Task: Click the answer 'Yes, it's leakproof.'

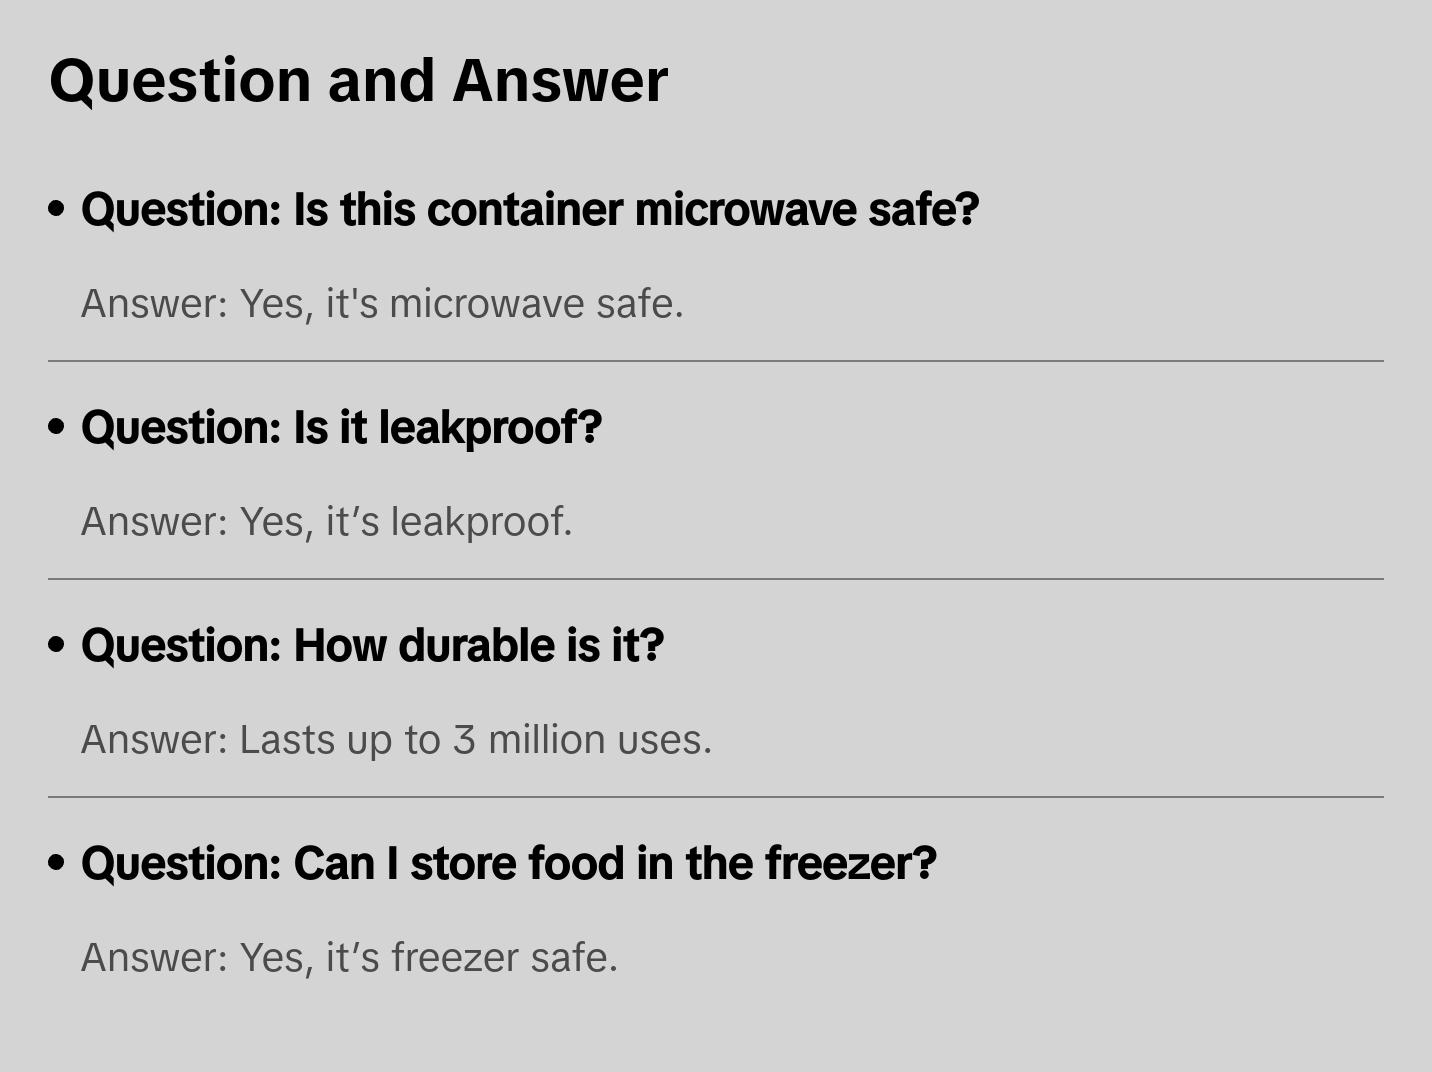Action: pos(326,522)
